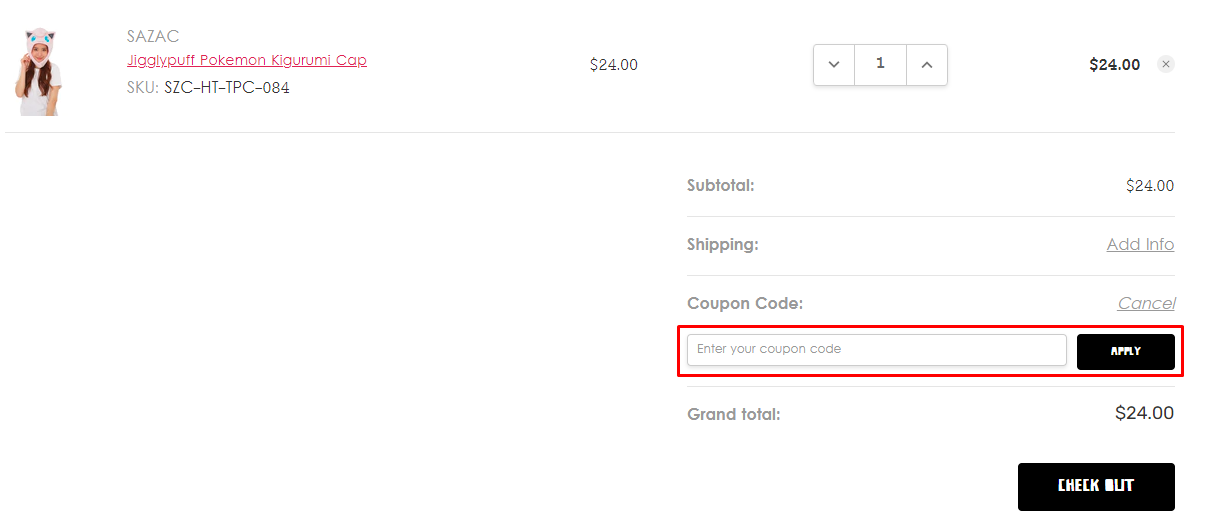Click the Grand total label
Viewport: 1208px width, 523px height.
click(733, 414)
